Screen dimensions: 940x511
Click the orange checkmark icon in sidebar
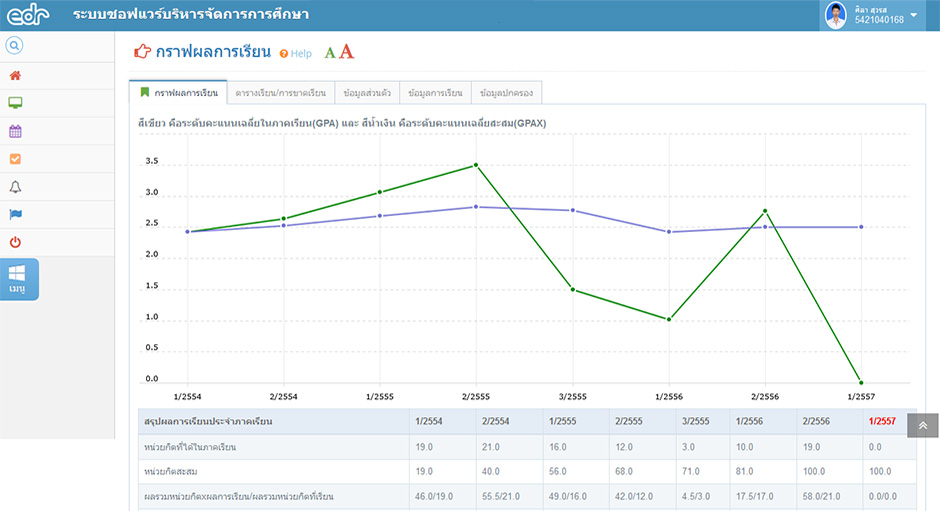click(15, 159)
